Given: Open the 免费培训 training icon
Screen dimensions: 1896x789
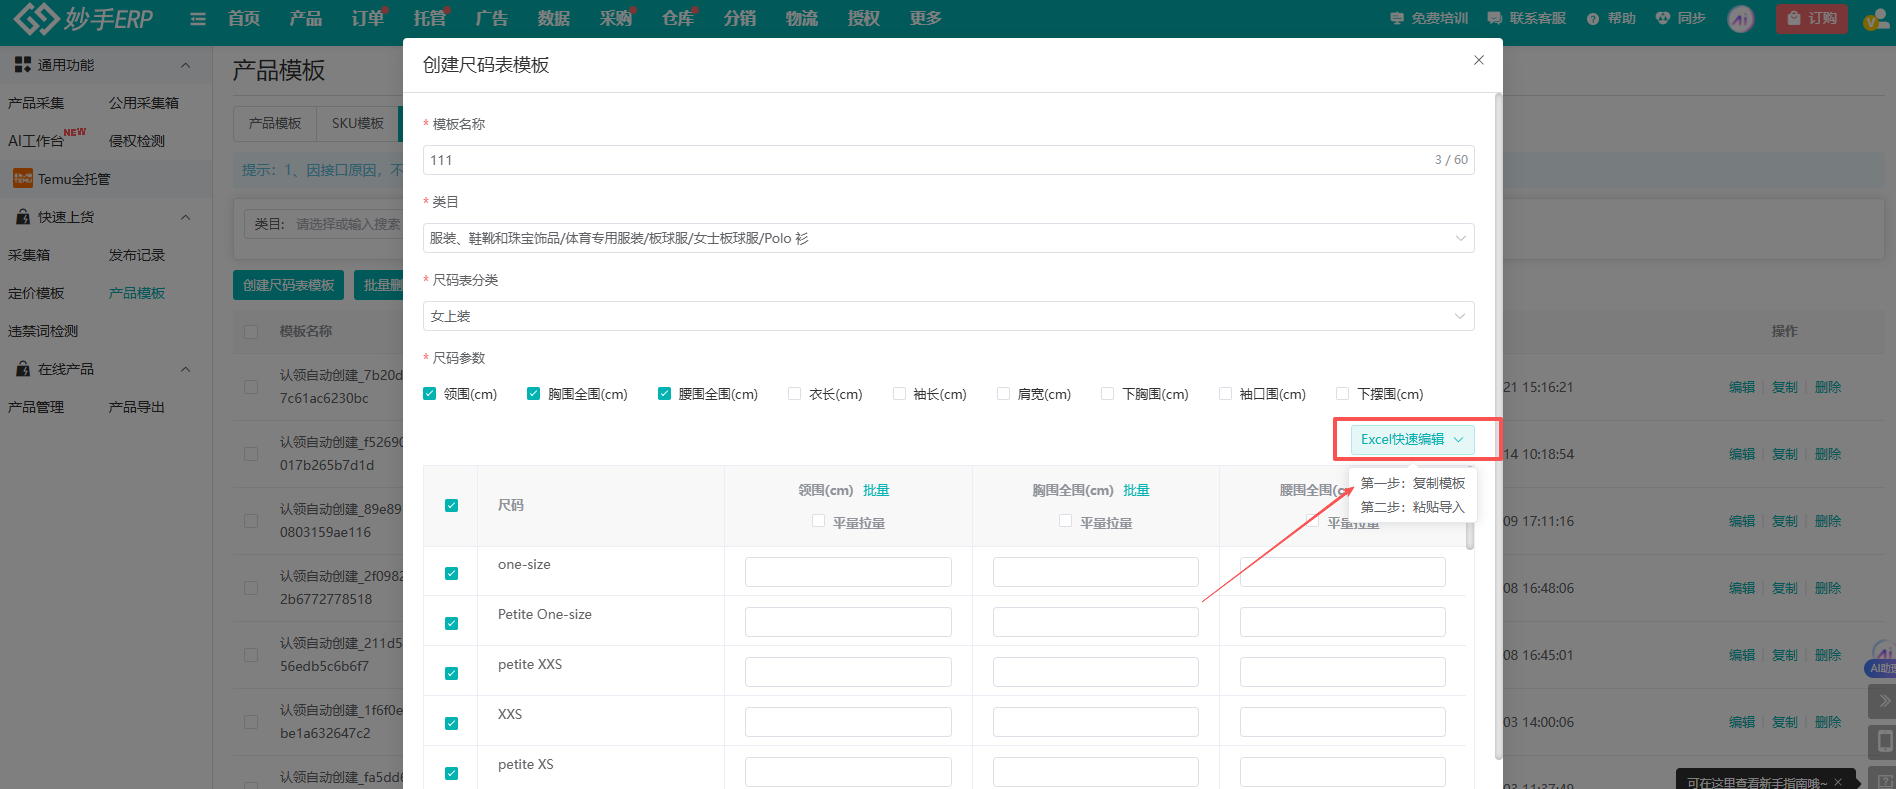Looking at the screenshot, I should point(1397,18).
